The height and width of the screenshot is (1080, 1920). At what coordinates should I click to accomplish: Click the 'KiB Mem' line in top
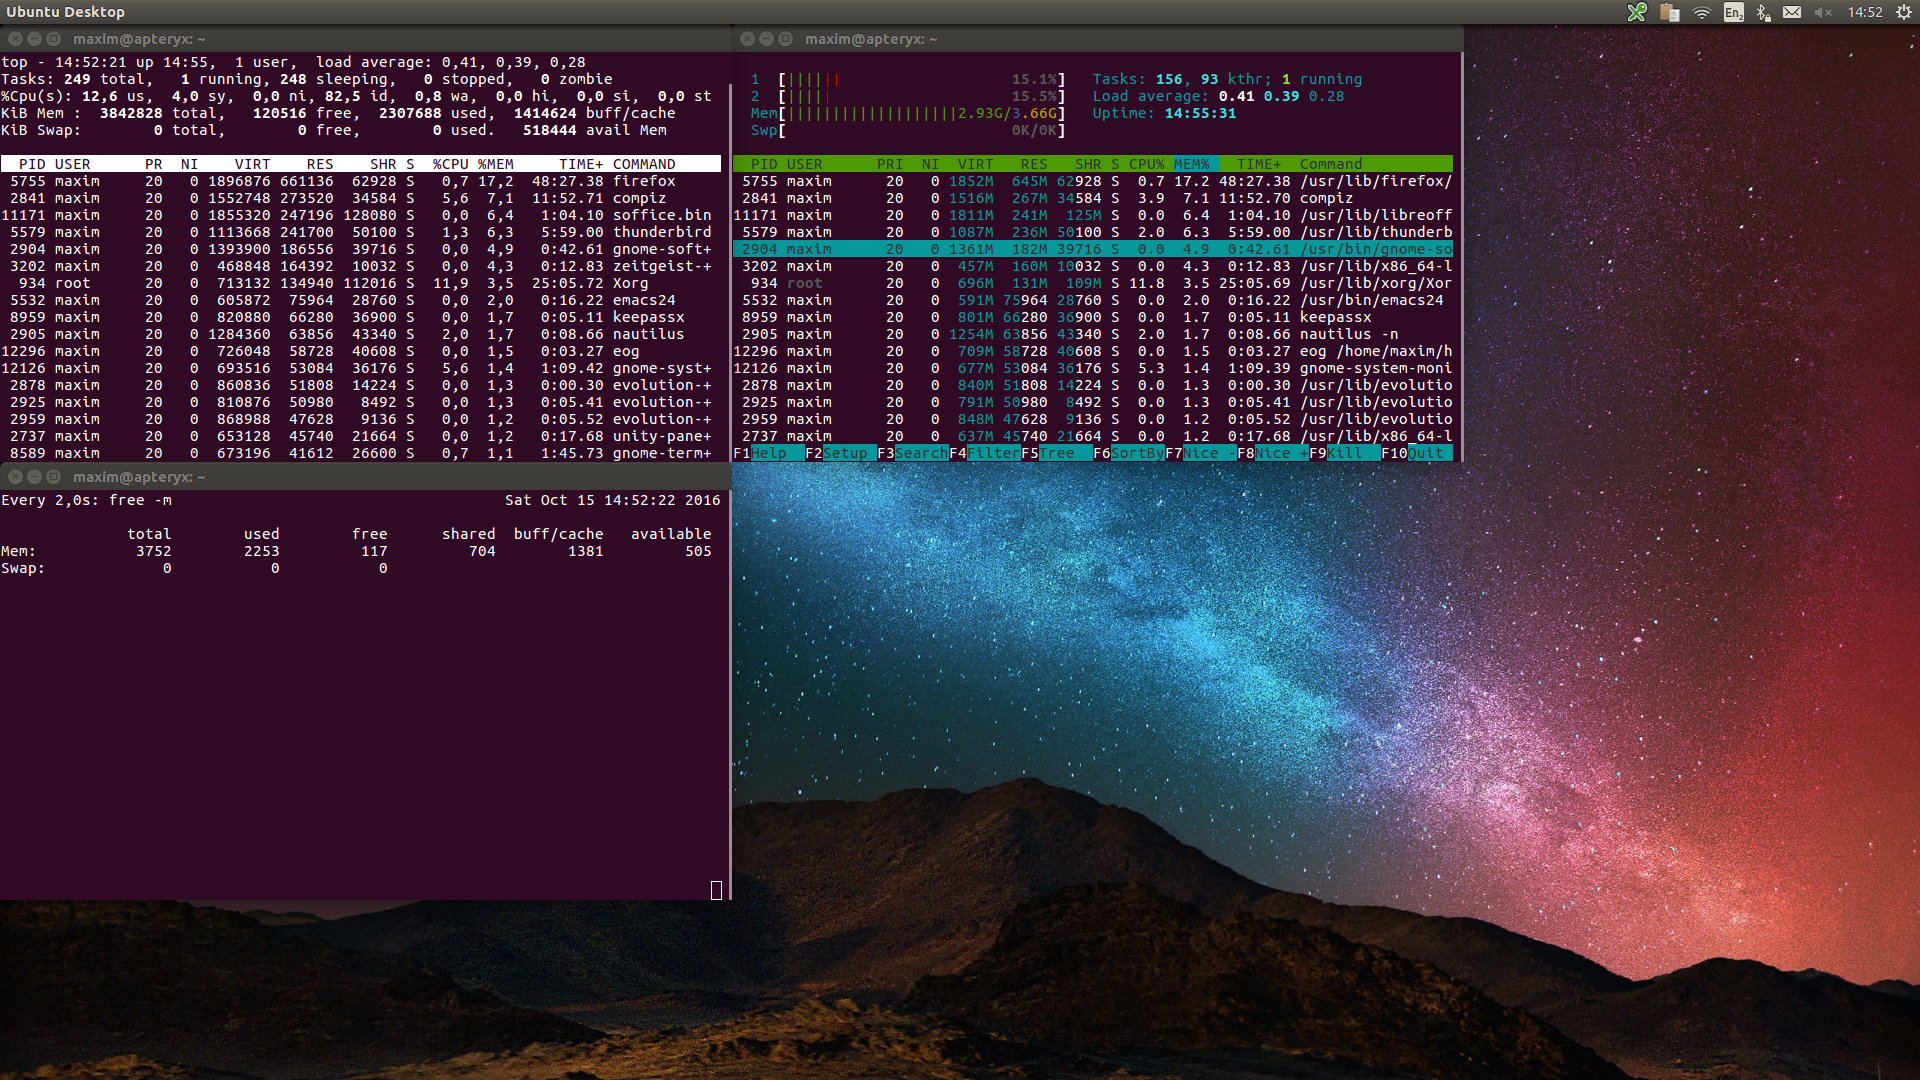338,113
